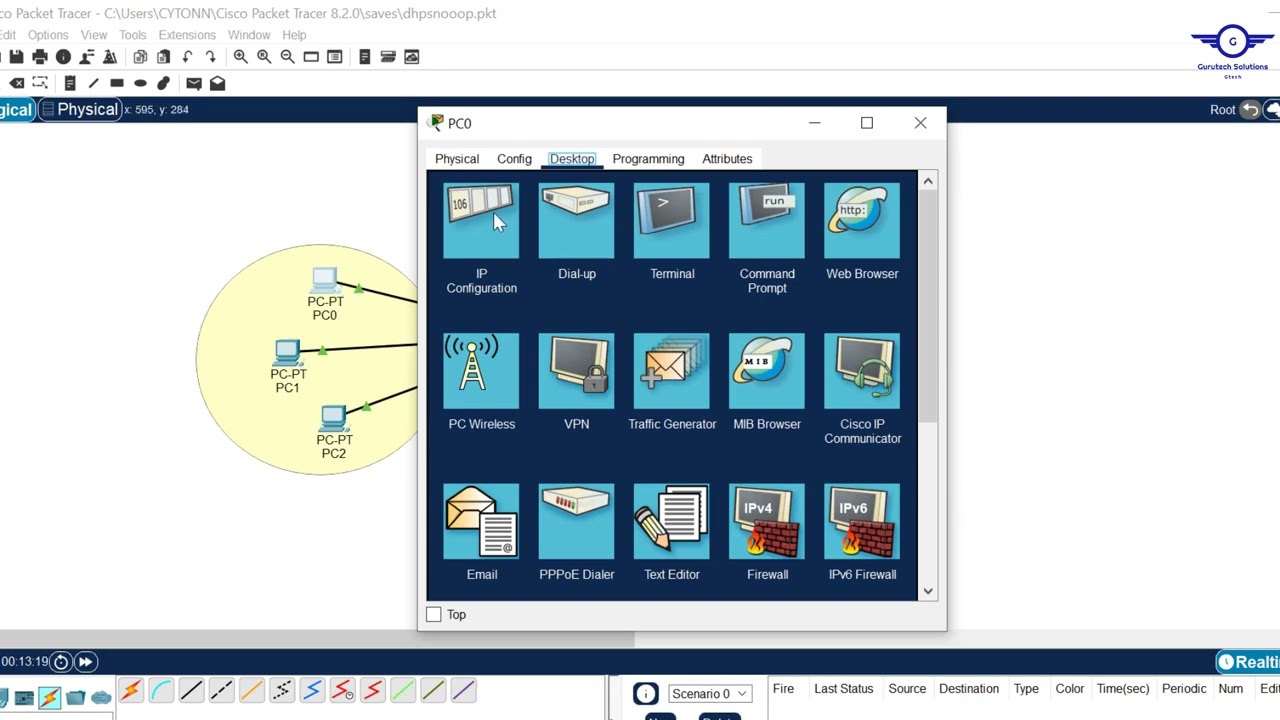Viewport: 1280px width, 720px height.
Task: Click the Undo toolbar icon
Action: pyautogui.click(x=187, y=57)
